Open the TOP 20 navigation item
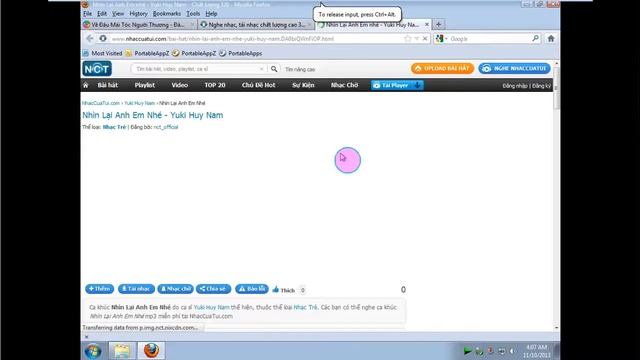This screenshot has height=360, width=640. [215, 85]
